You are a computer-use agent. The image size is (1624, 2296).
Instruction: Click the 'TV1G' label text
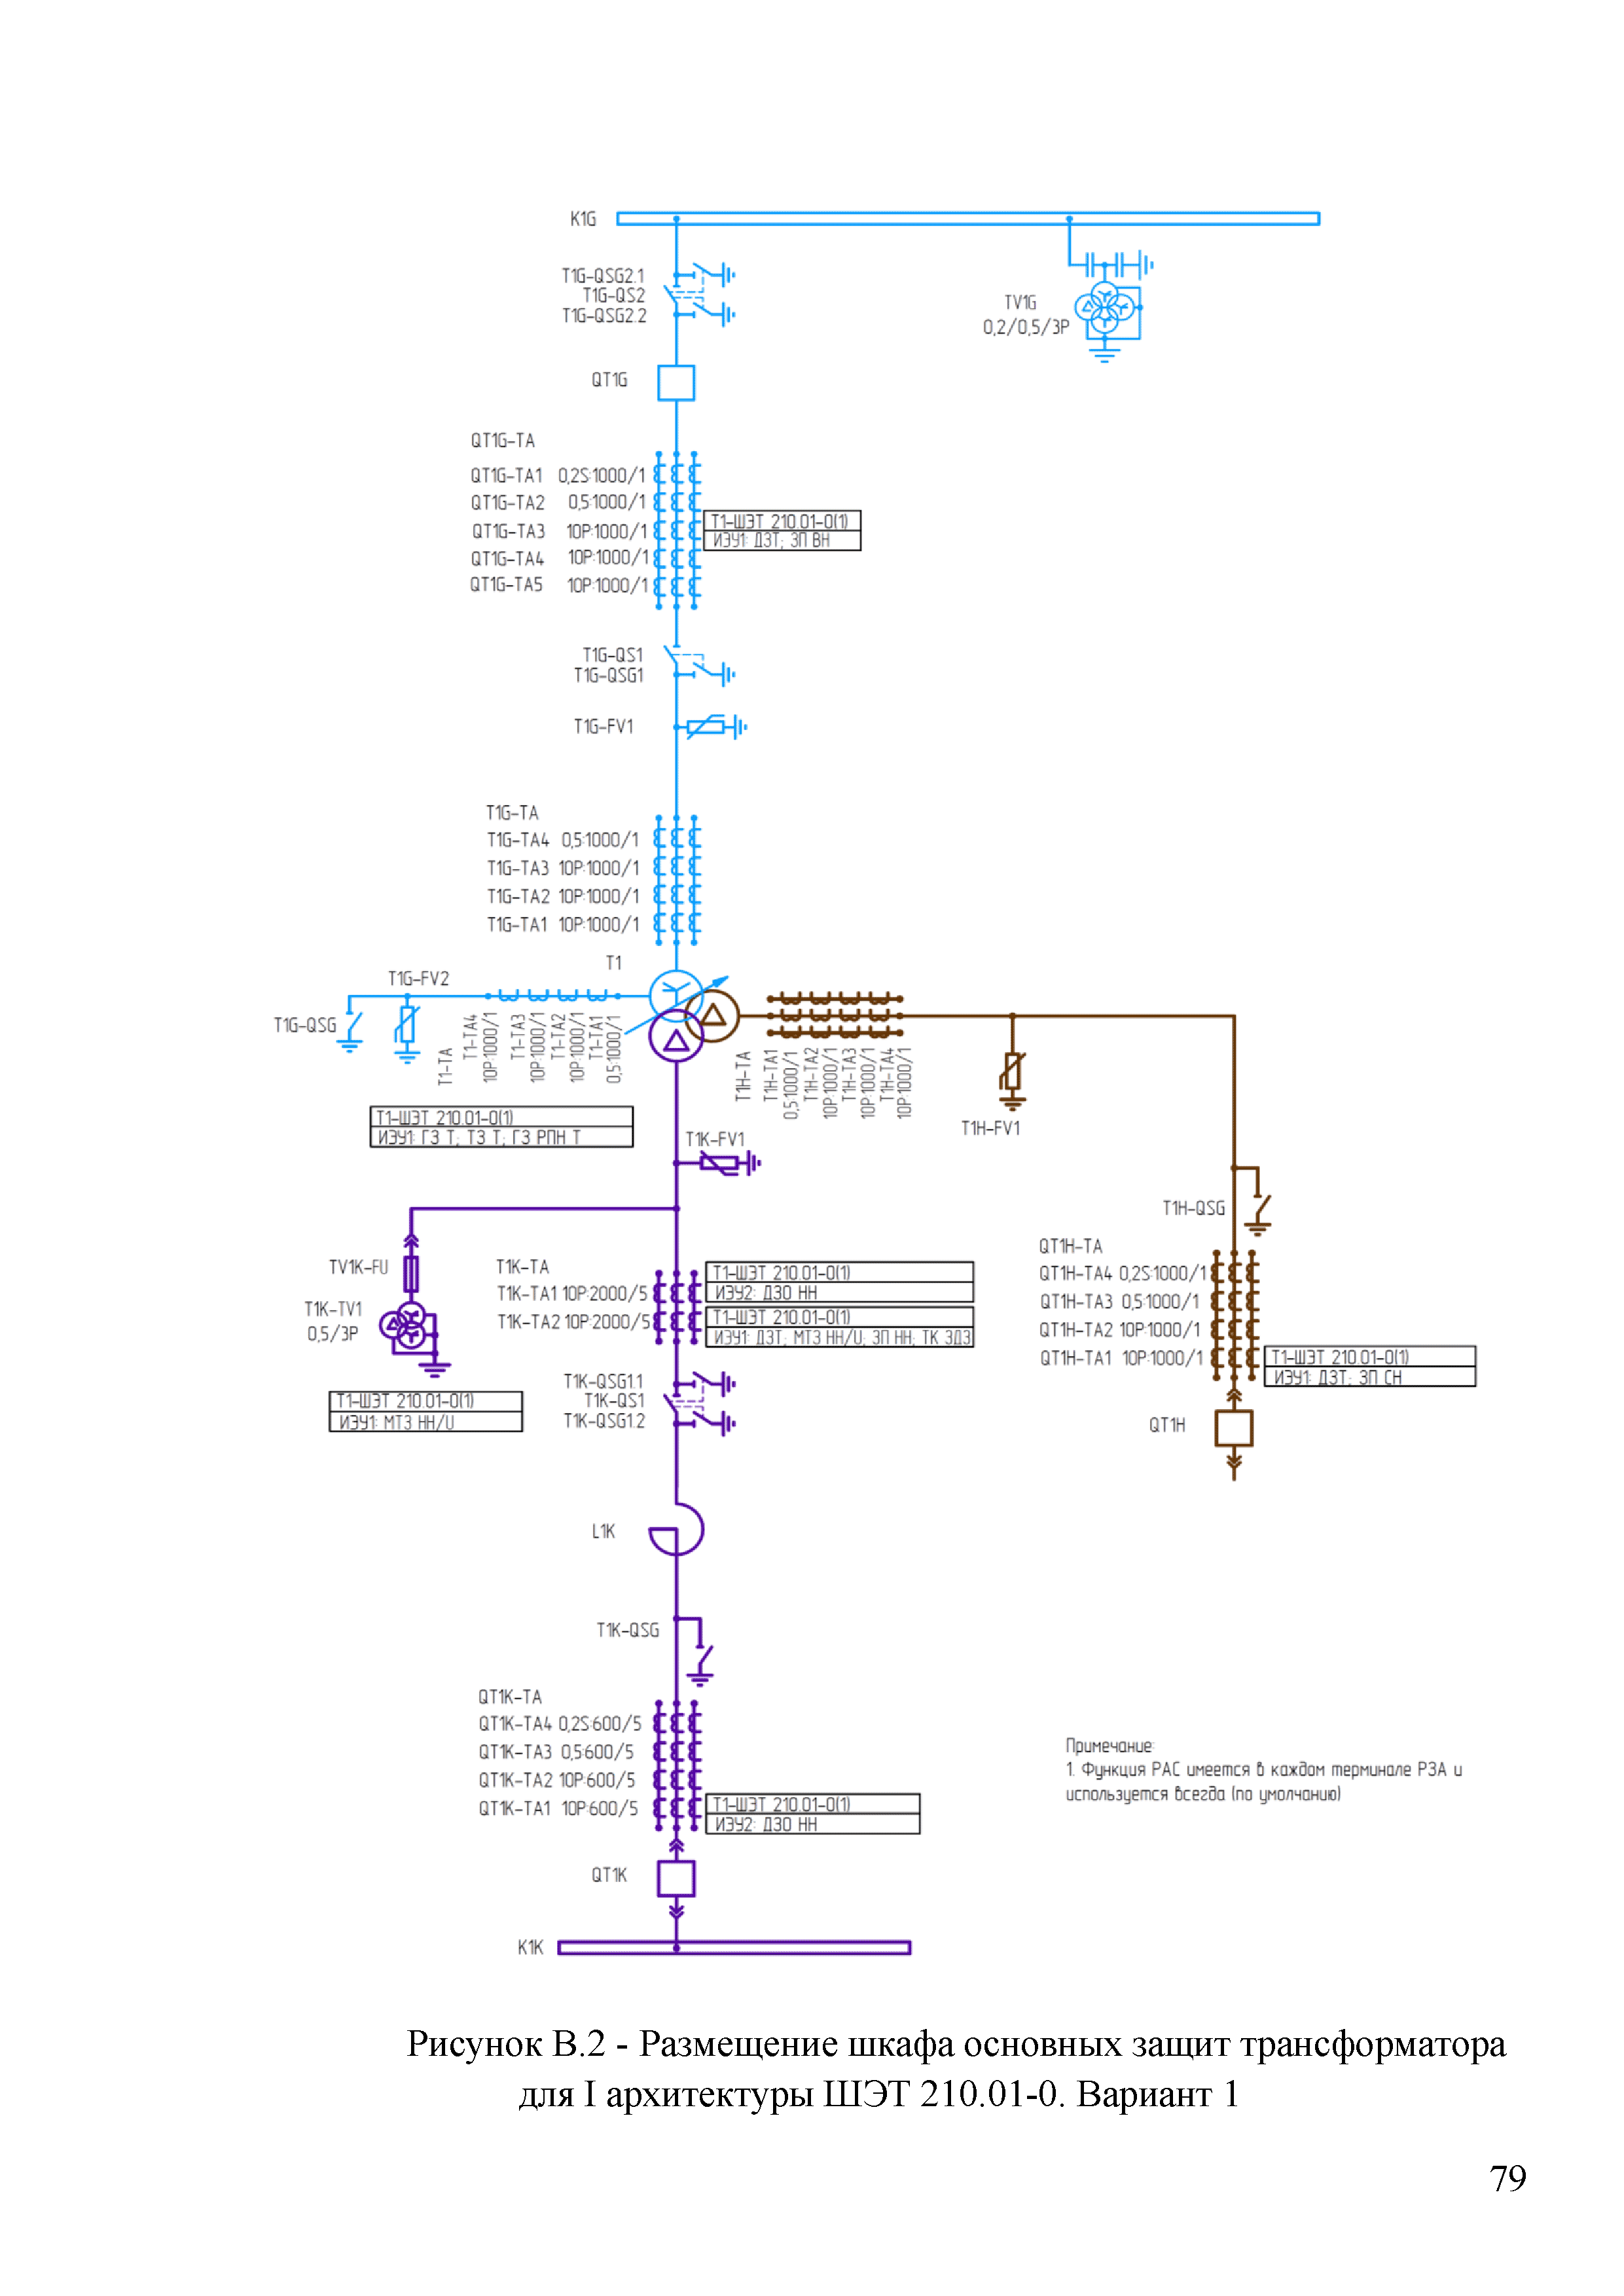click(x=1020, y=302)
